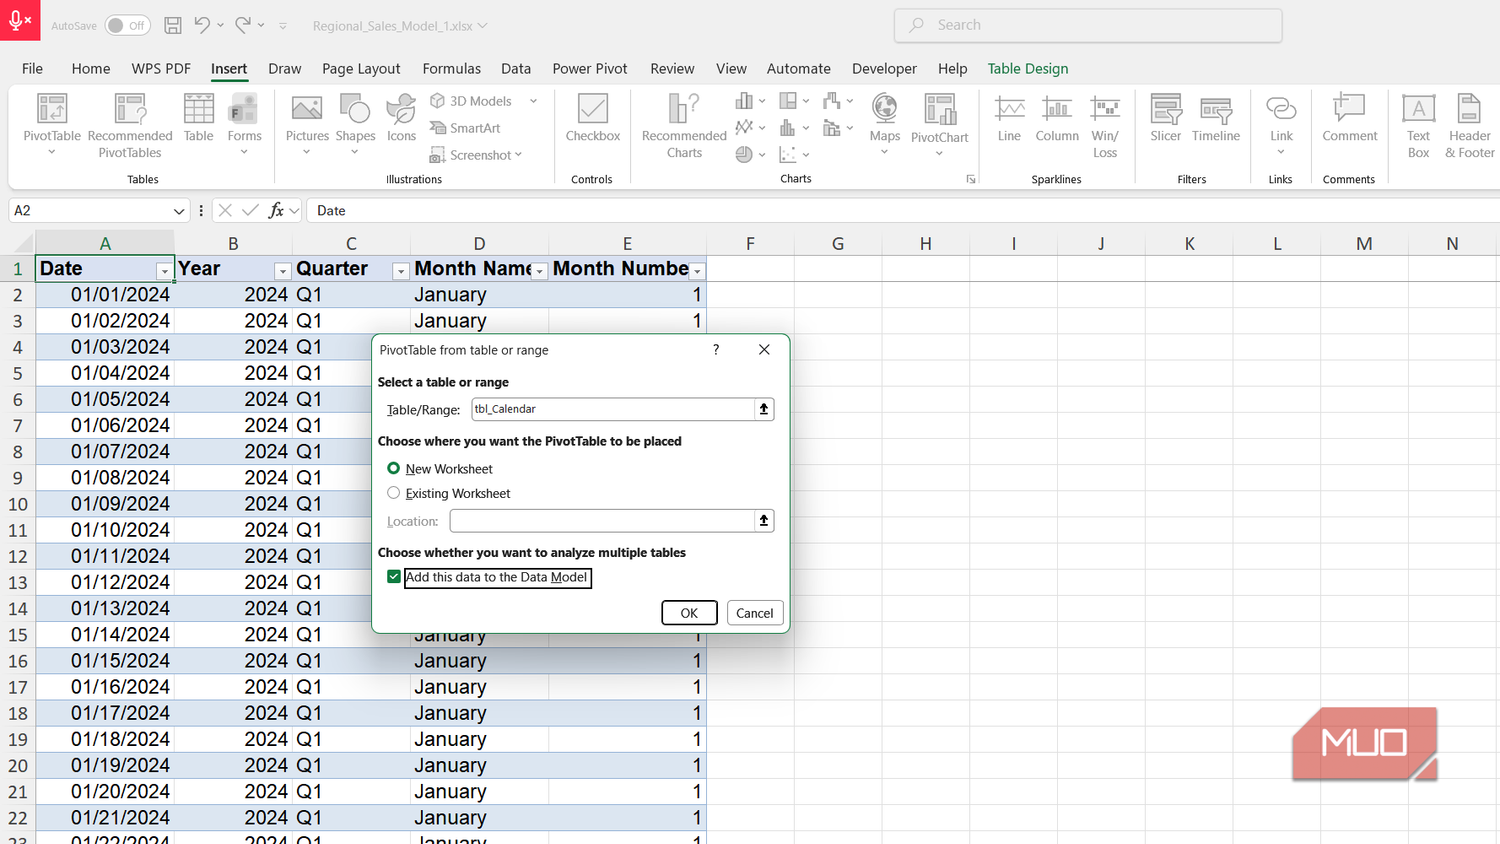Screen dimensions: 1500x844
Task: Open the Year column filter dropdown
Action: 282,271
